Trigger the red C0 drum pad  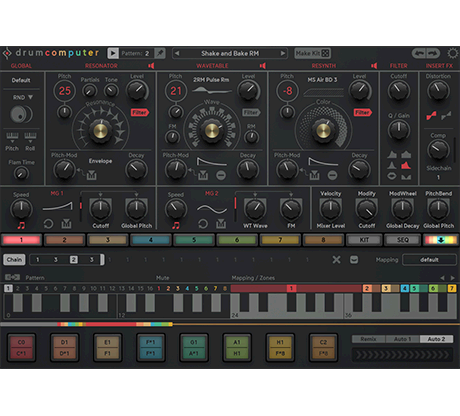tap(21, 348)
